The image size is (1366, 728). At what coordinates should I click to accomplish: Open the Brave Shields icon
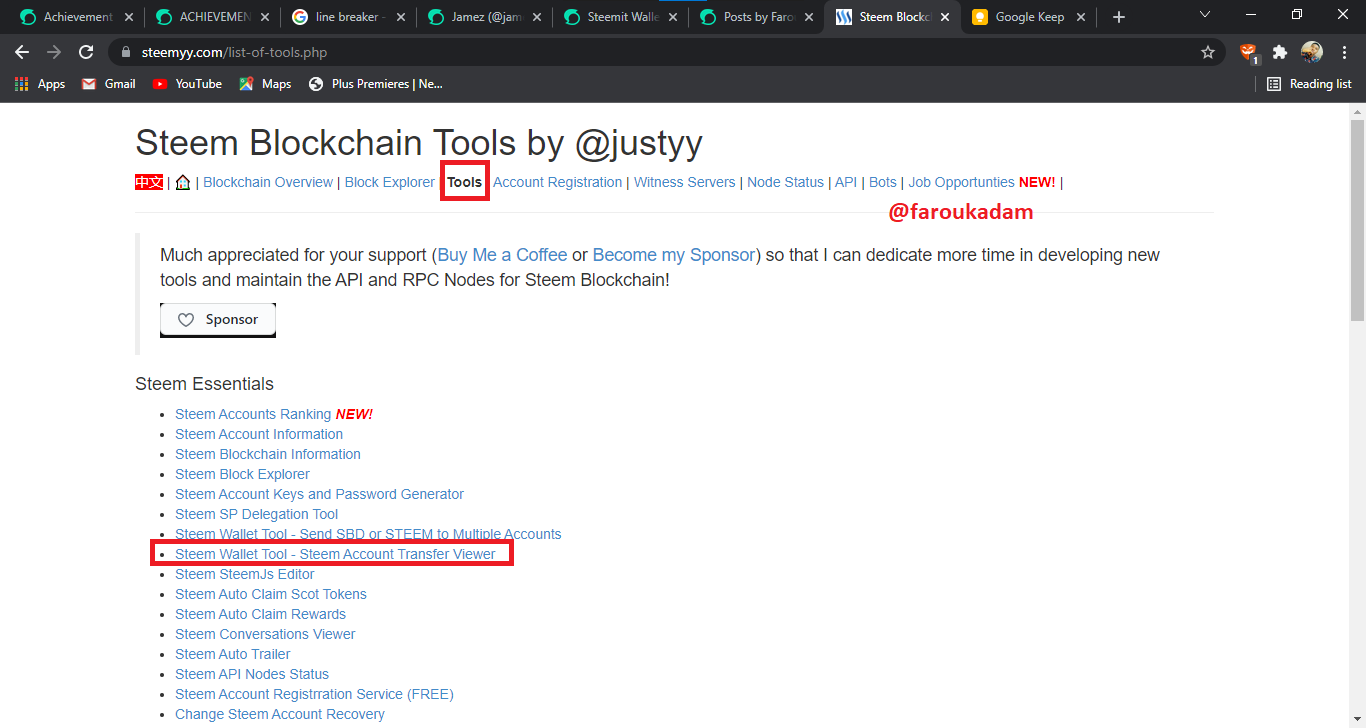click(x=1248, y=52)
